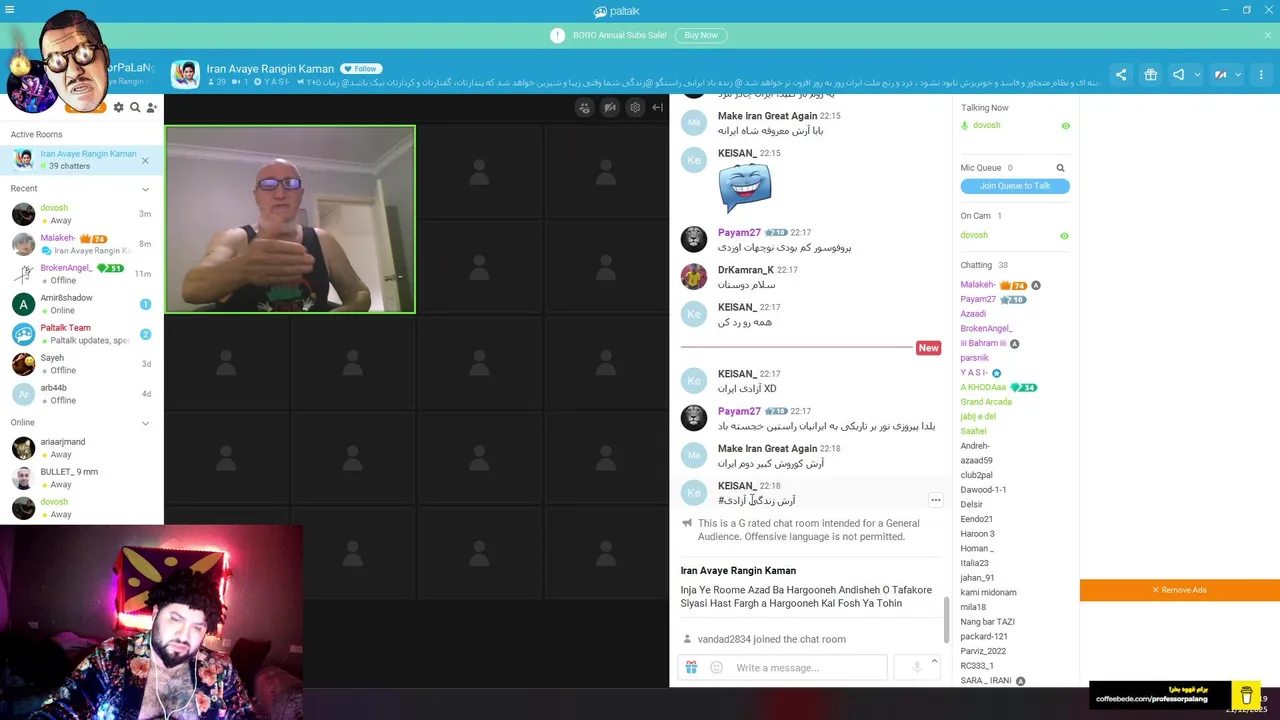Select SARA _ IRANI in Chatting list

point(986,681)
